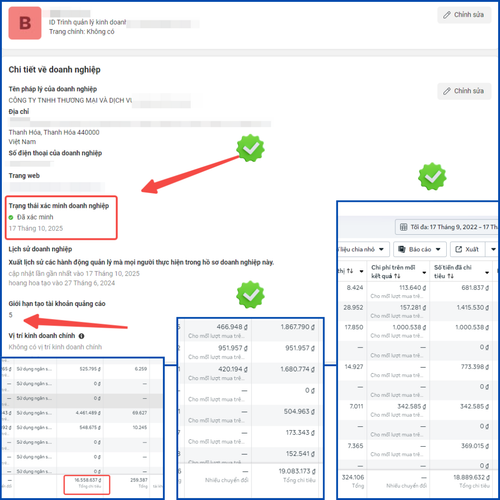Click value 259.387 total in left table
The height and width of the screenshot is (500, 500).
point(139,480)
